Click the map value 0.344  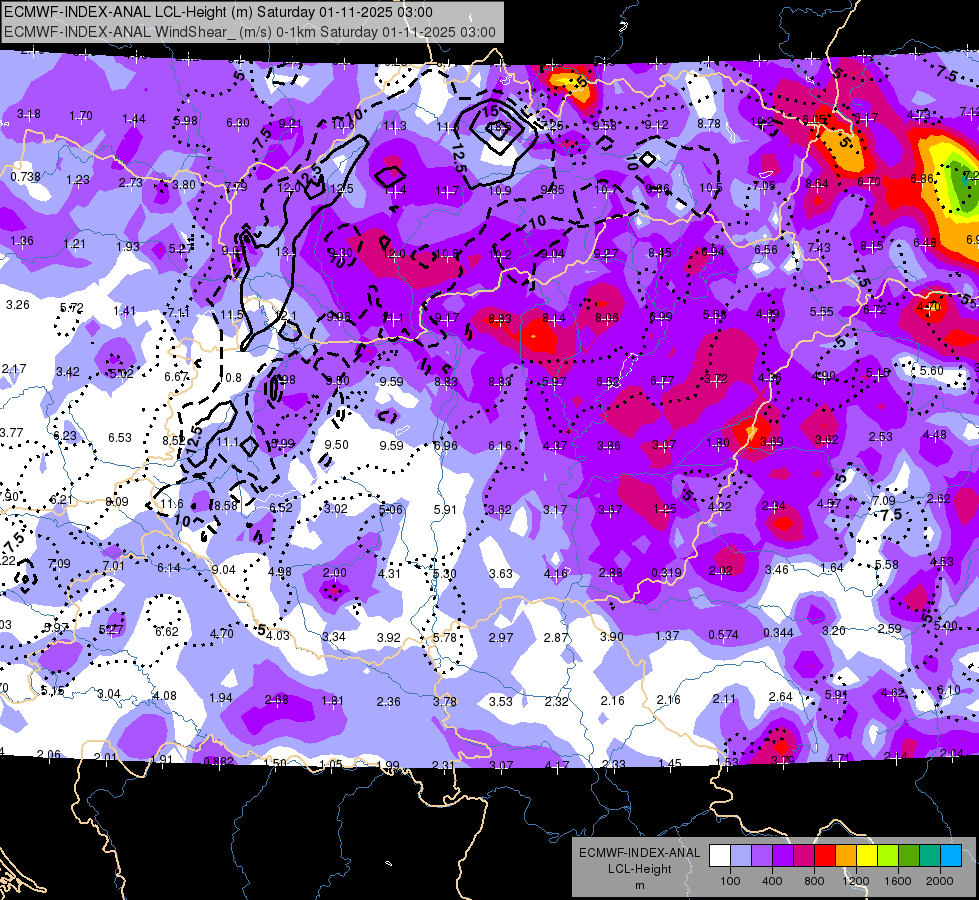coord(778,633)
